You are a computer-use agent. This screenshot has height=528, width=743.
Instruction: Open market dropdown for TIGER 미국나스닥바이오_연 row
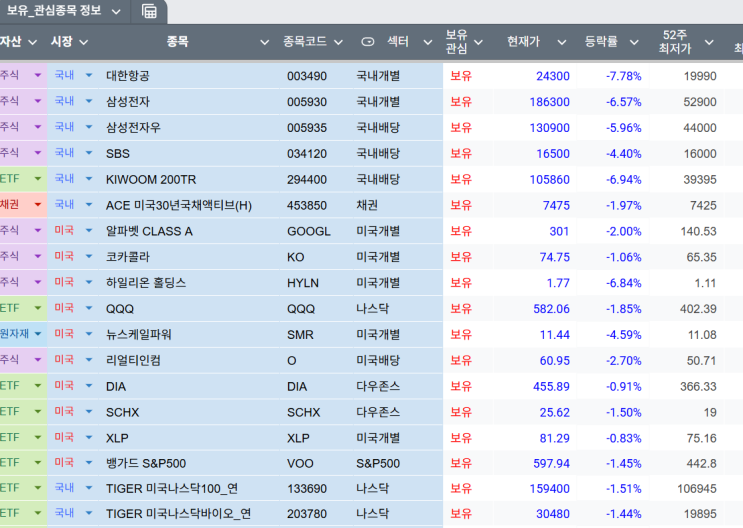pos(89,513)
